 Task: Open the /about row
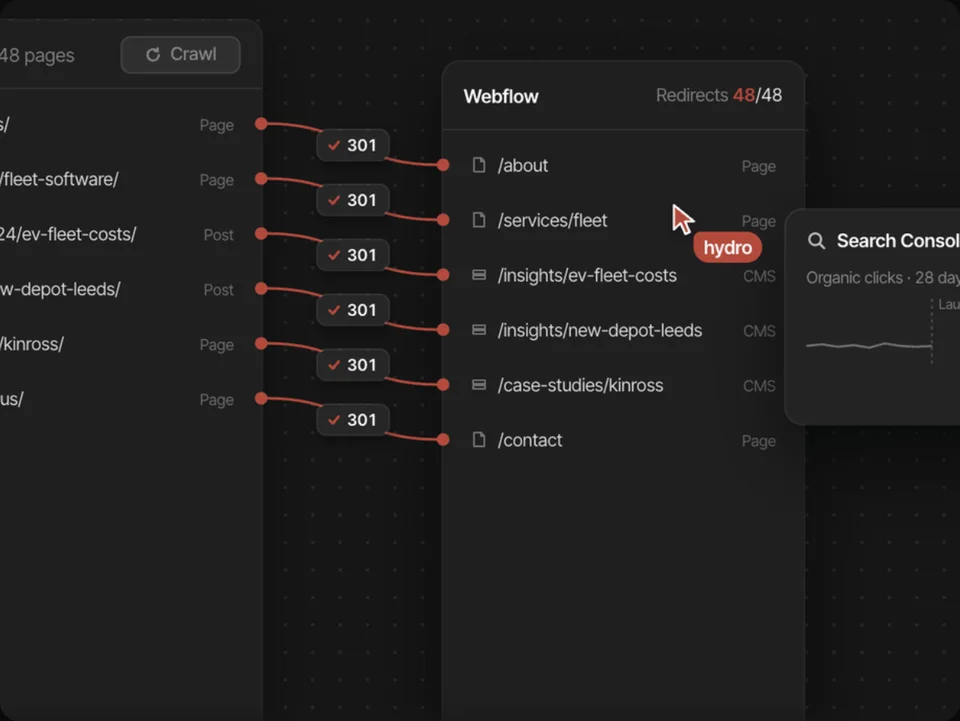pos(623,165)
